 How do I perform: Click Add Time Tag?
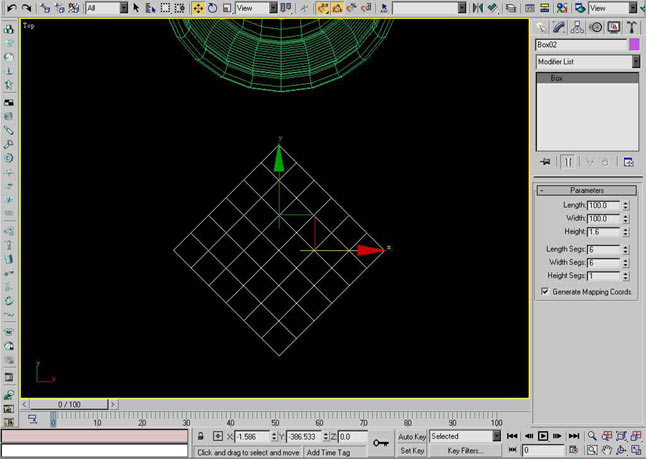click(x=328, y=452)
